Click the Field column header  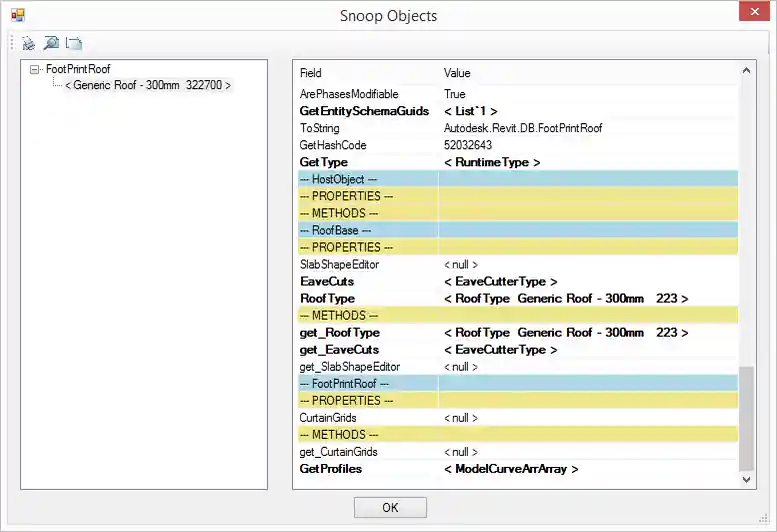pyautogui.click(x=311, y=73)
